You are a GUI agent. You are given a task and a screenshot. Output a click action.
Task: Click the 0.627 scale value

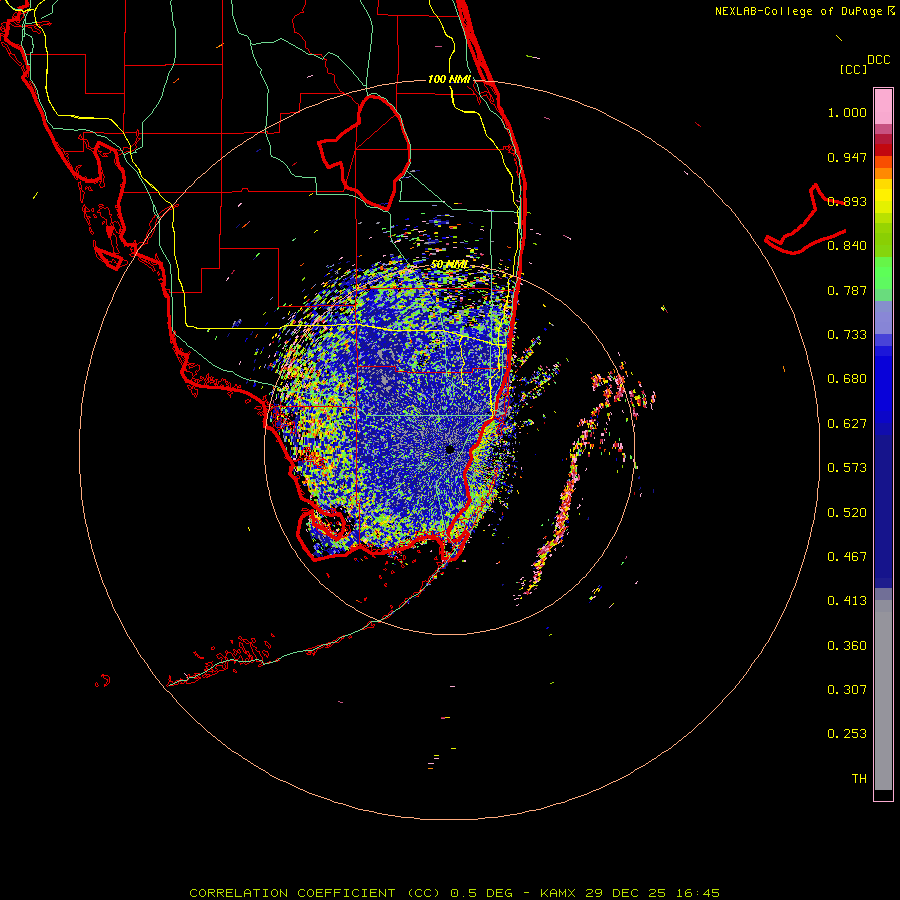847,424
